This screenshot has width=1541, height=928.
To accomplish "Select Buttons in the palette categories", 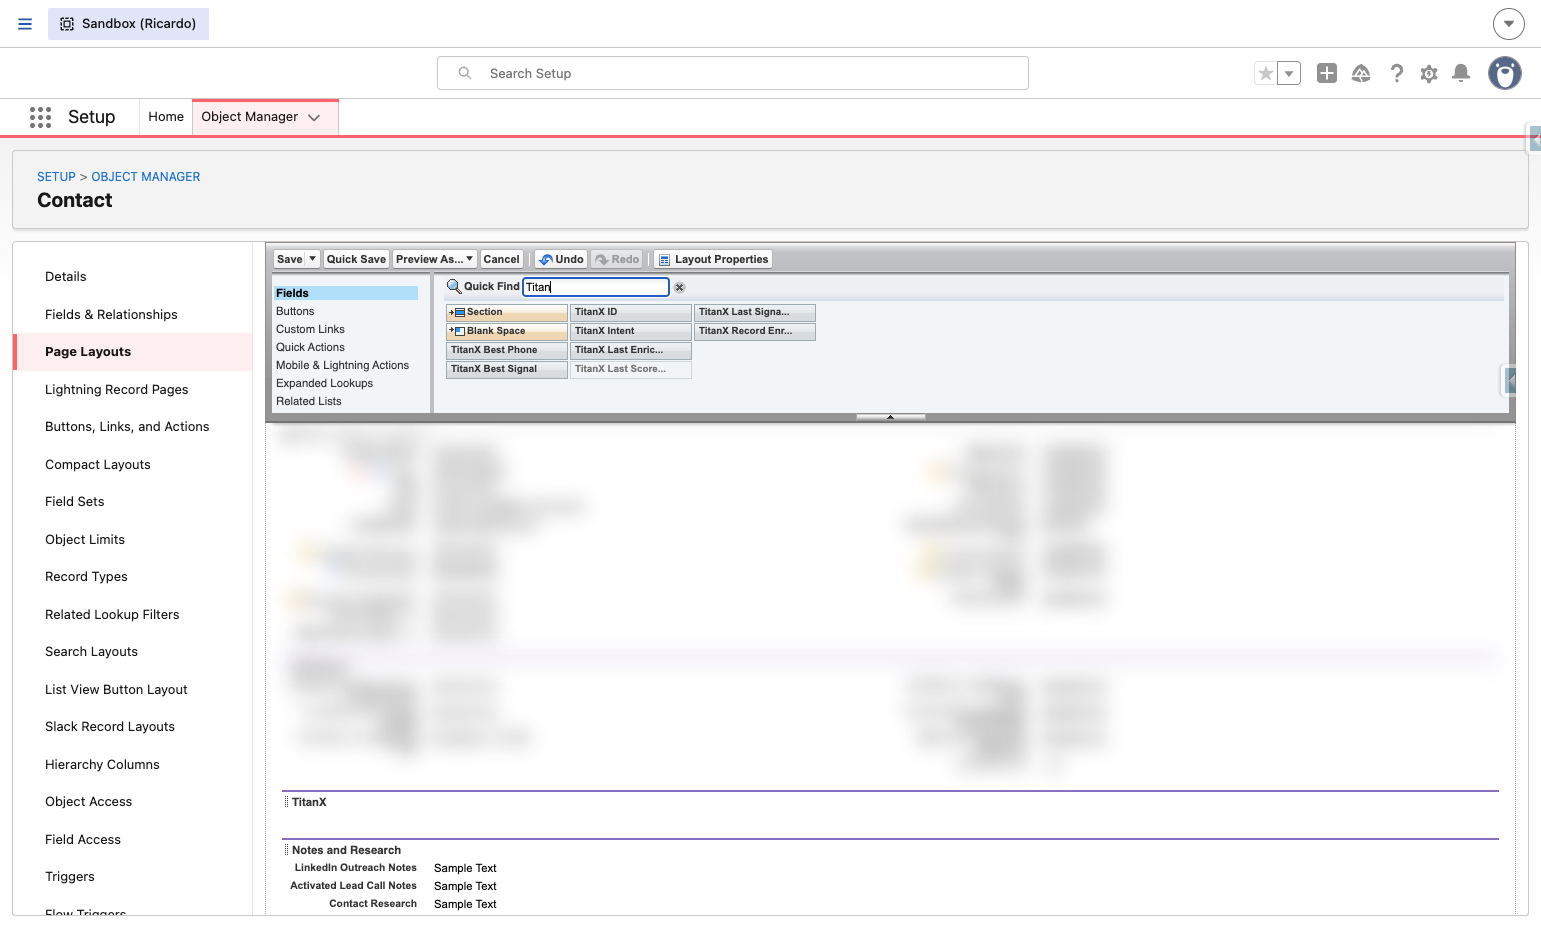I will (x=295, y=311).
